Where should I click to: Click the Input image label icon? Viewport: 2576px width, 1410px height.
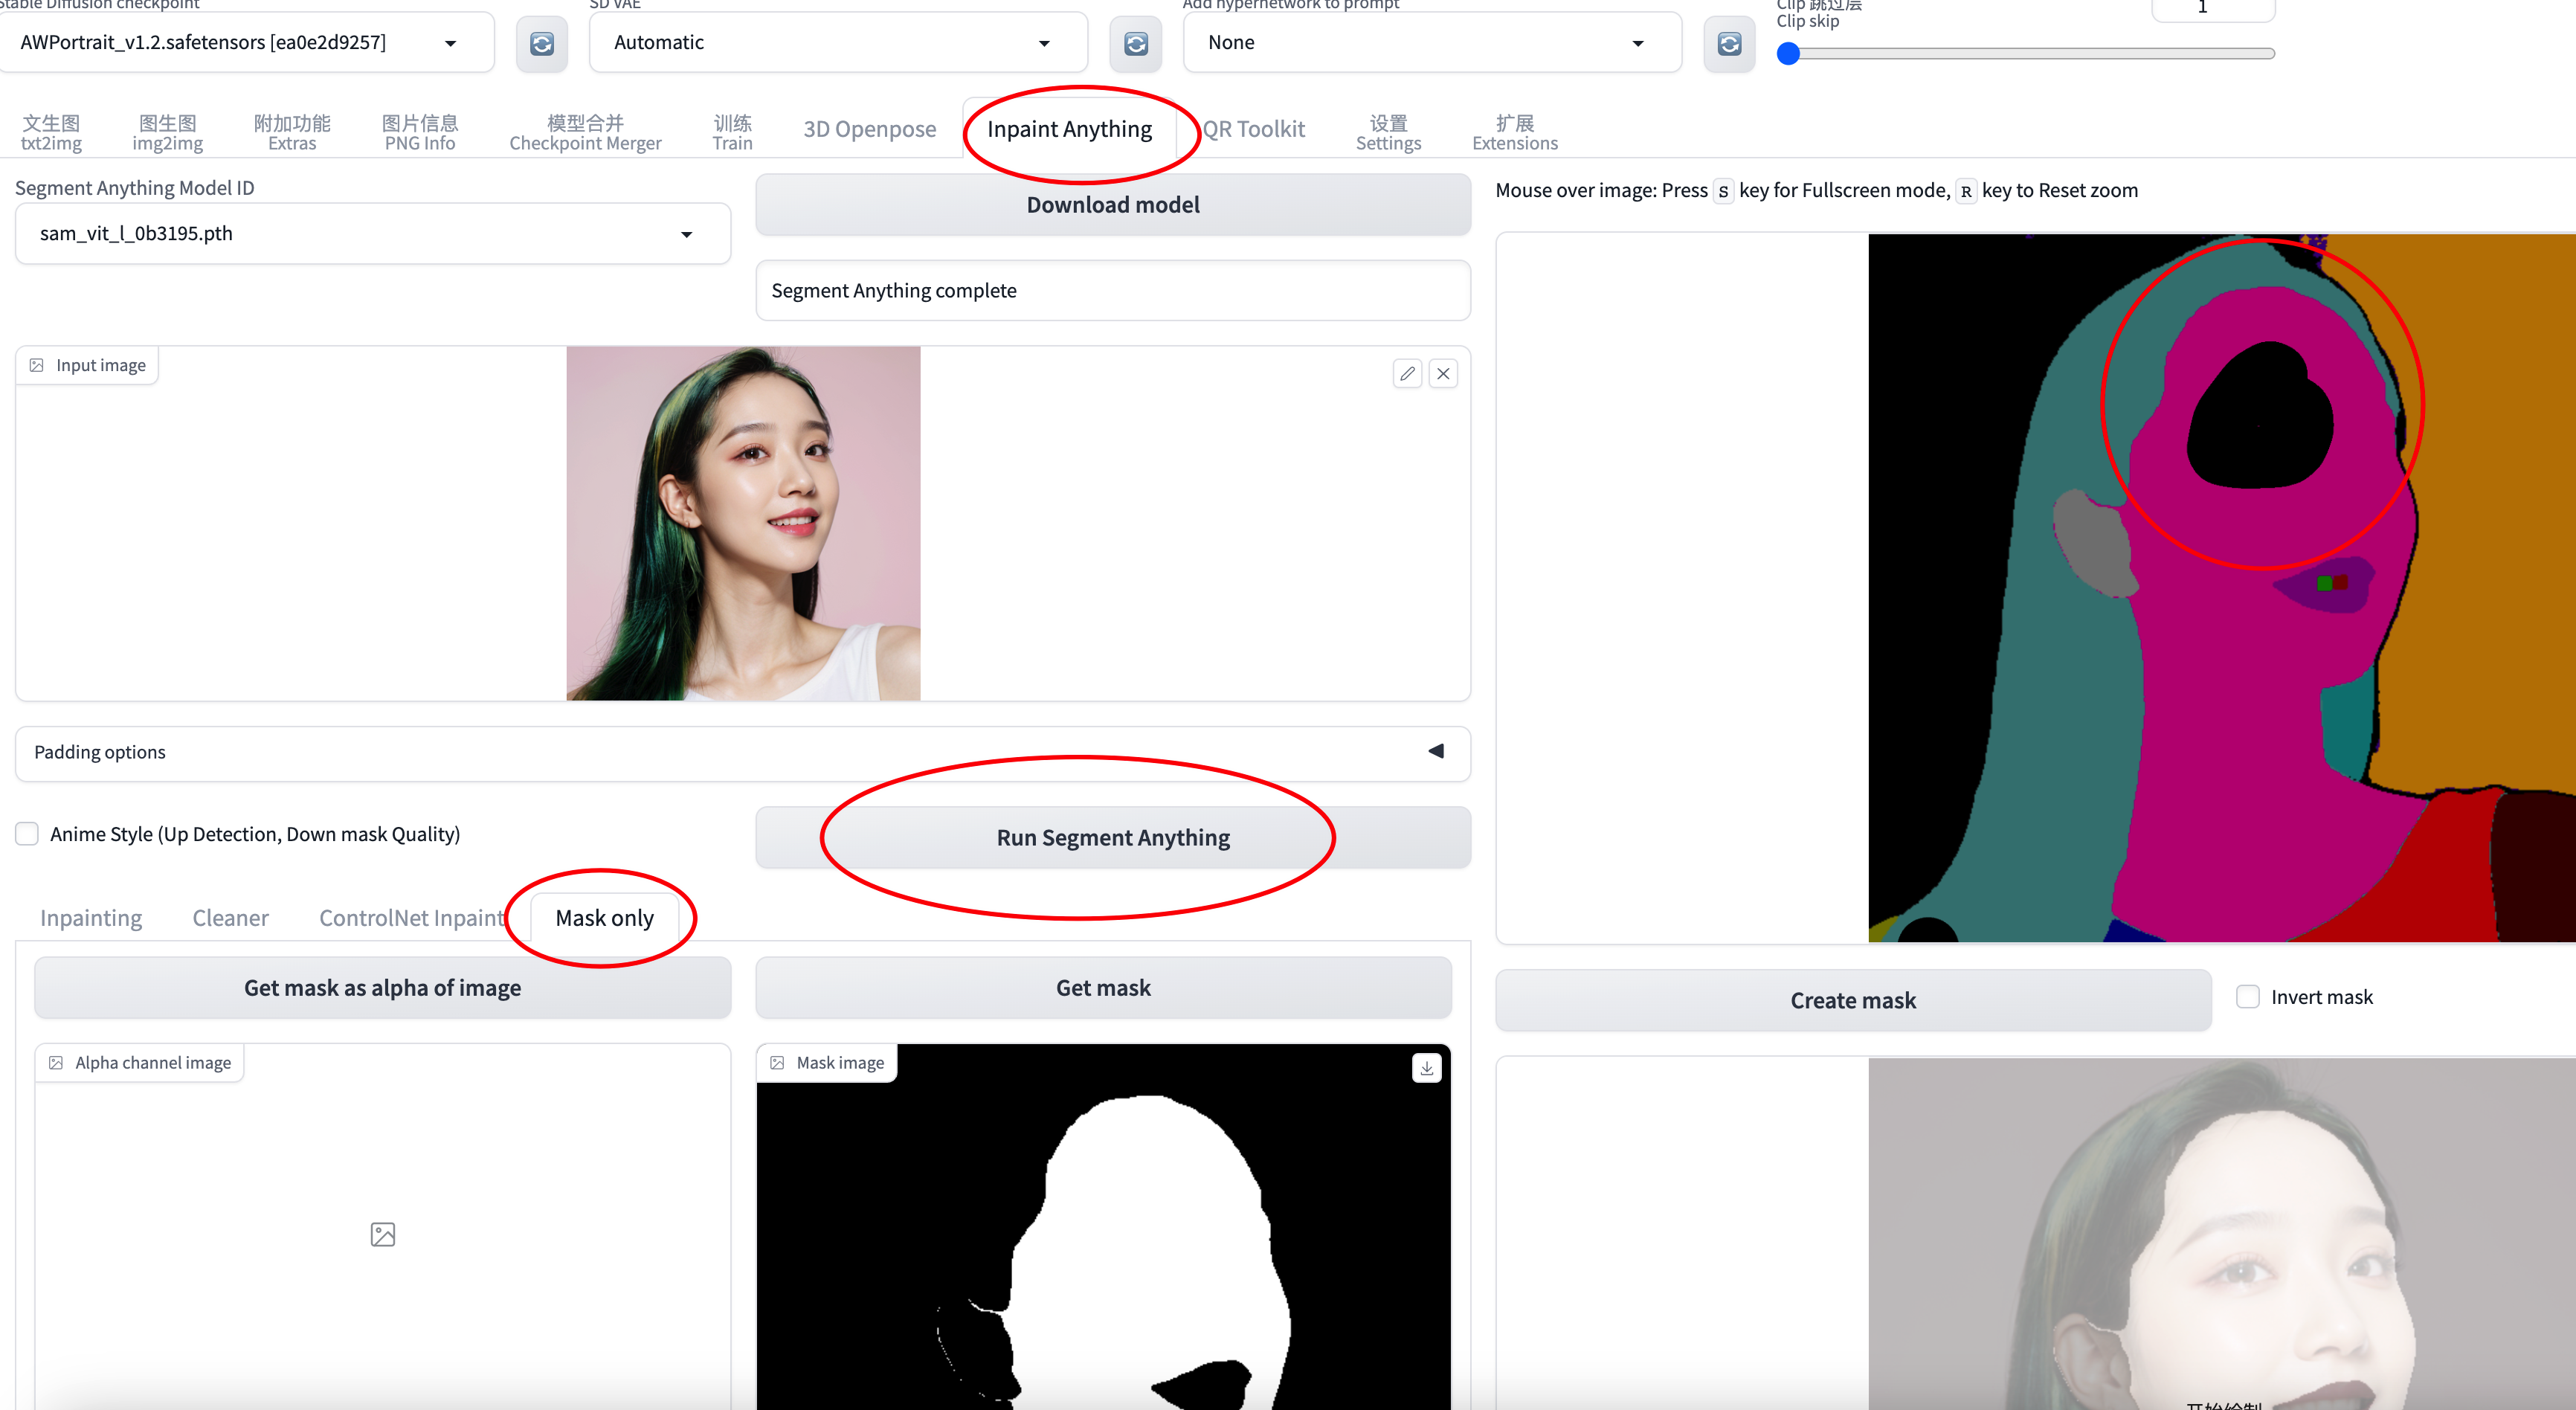click(36, 365)
